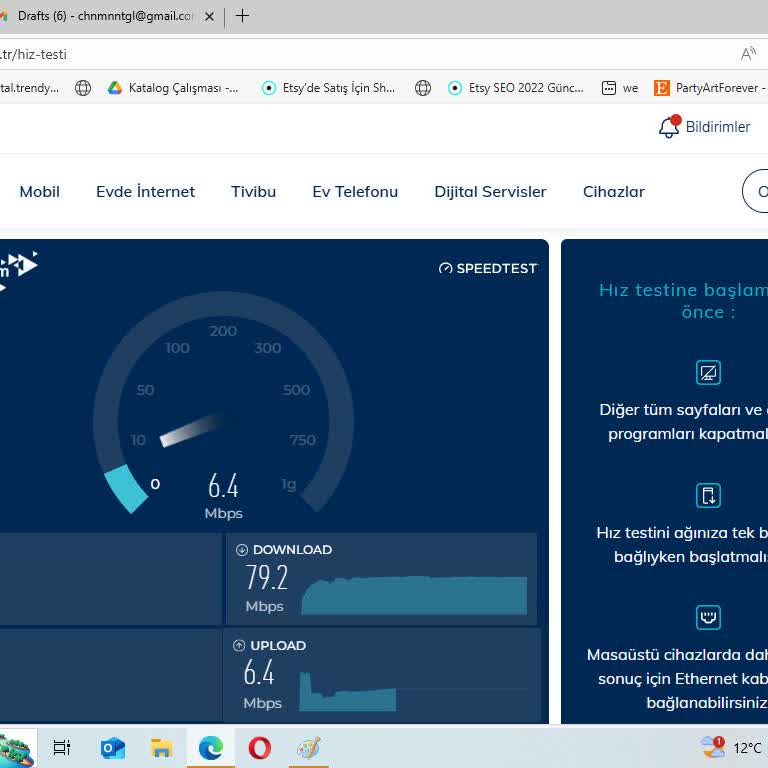Open the Cihazlar navigation menu
The width and height of the screenshot is (768, 768).
pyautogui.click(x=613, y=191)
